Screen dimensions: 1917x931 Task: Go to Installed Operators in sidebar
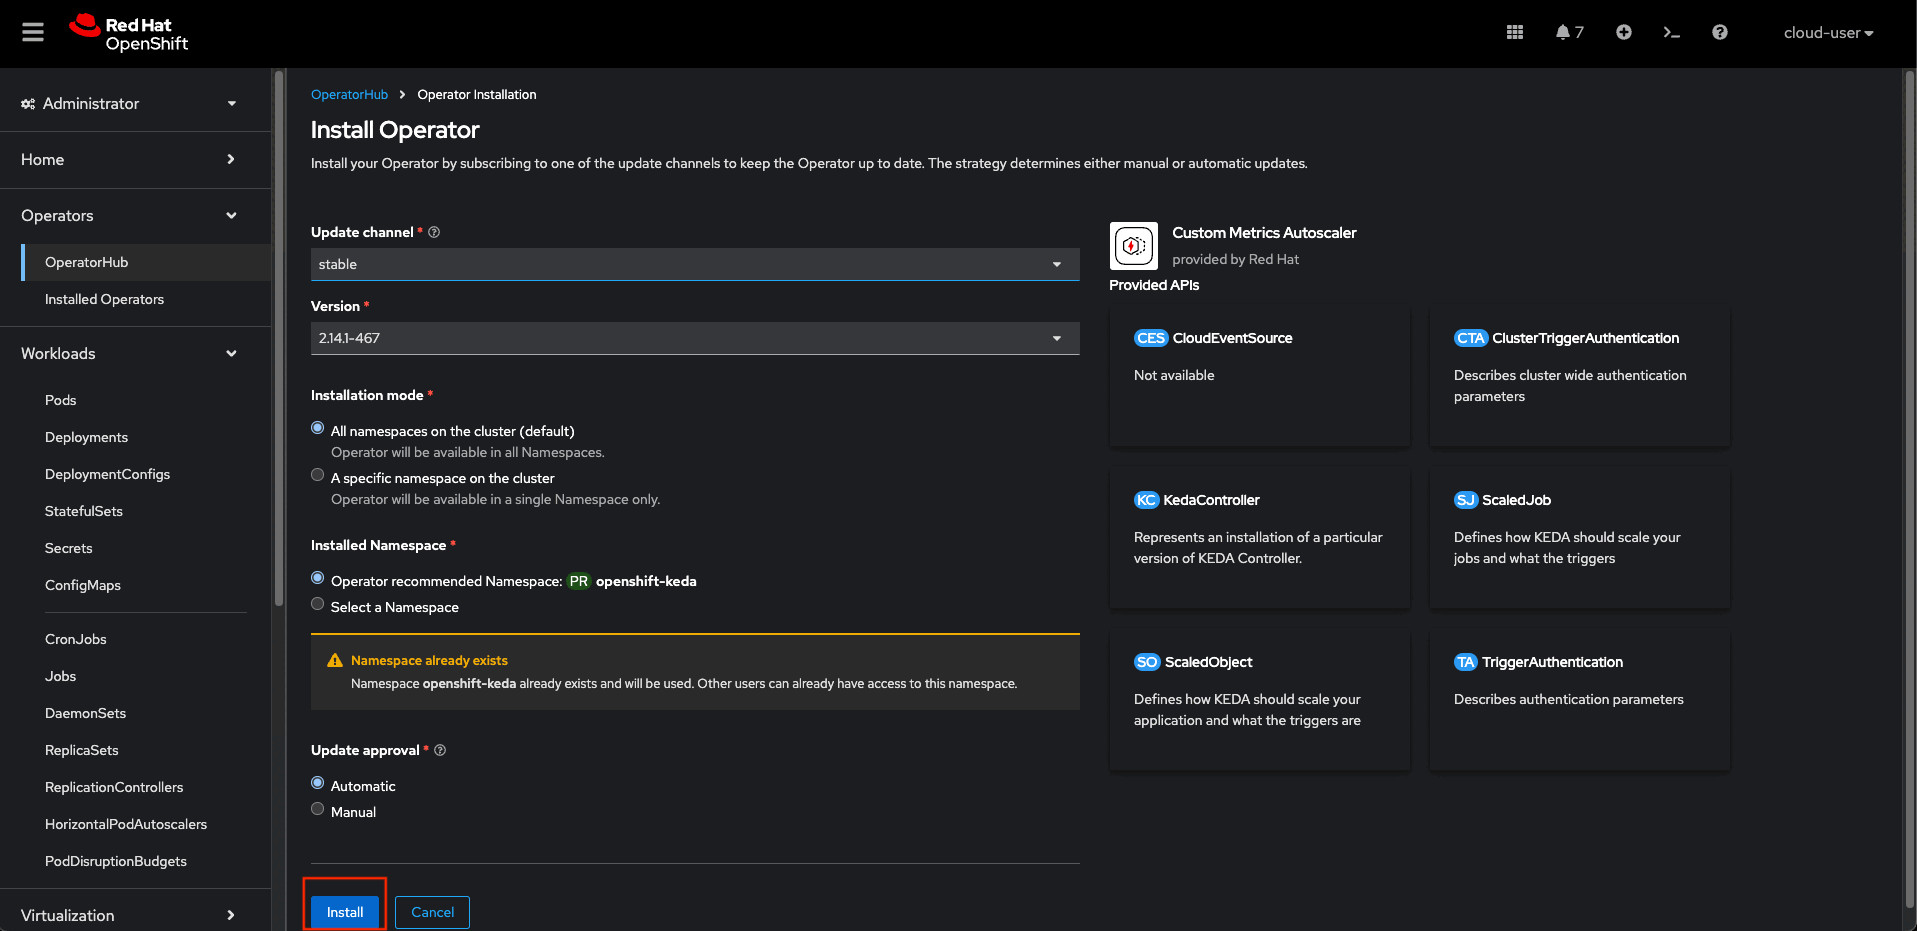point(104,299)
